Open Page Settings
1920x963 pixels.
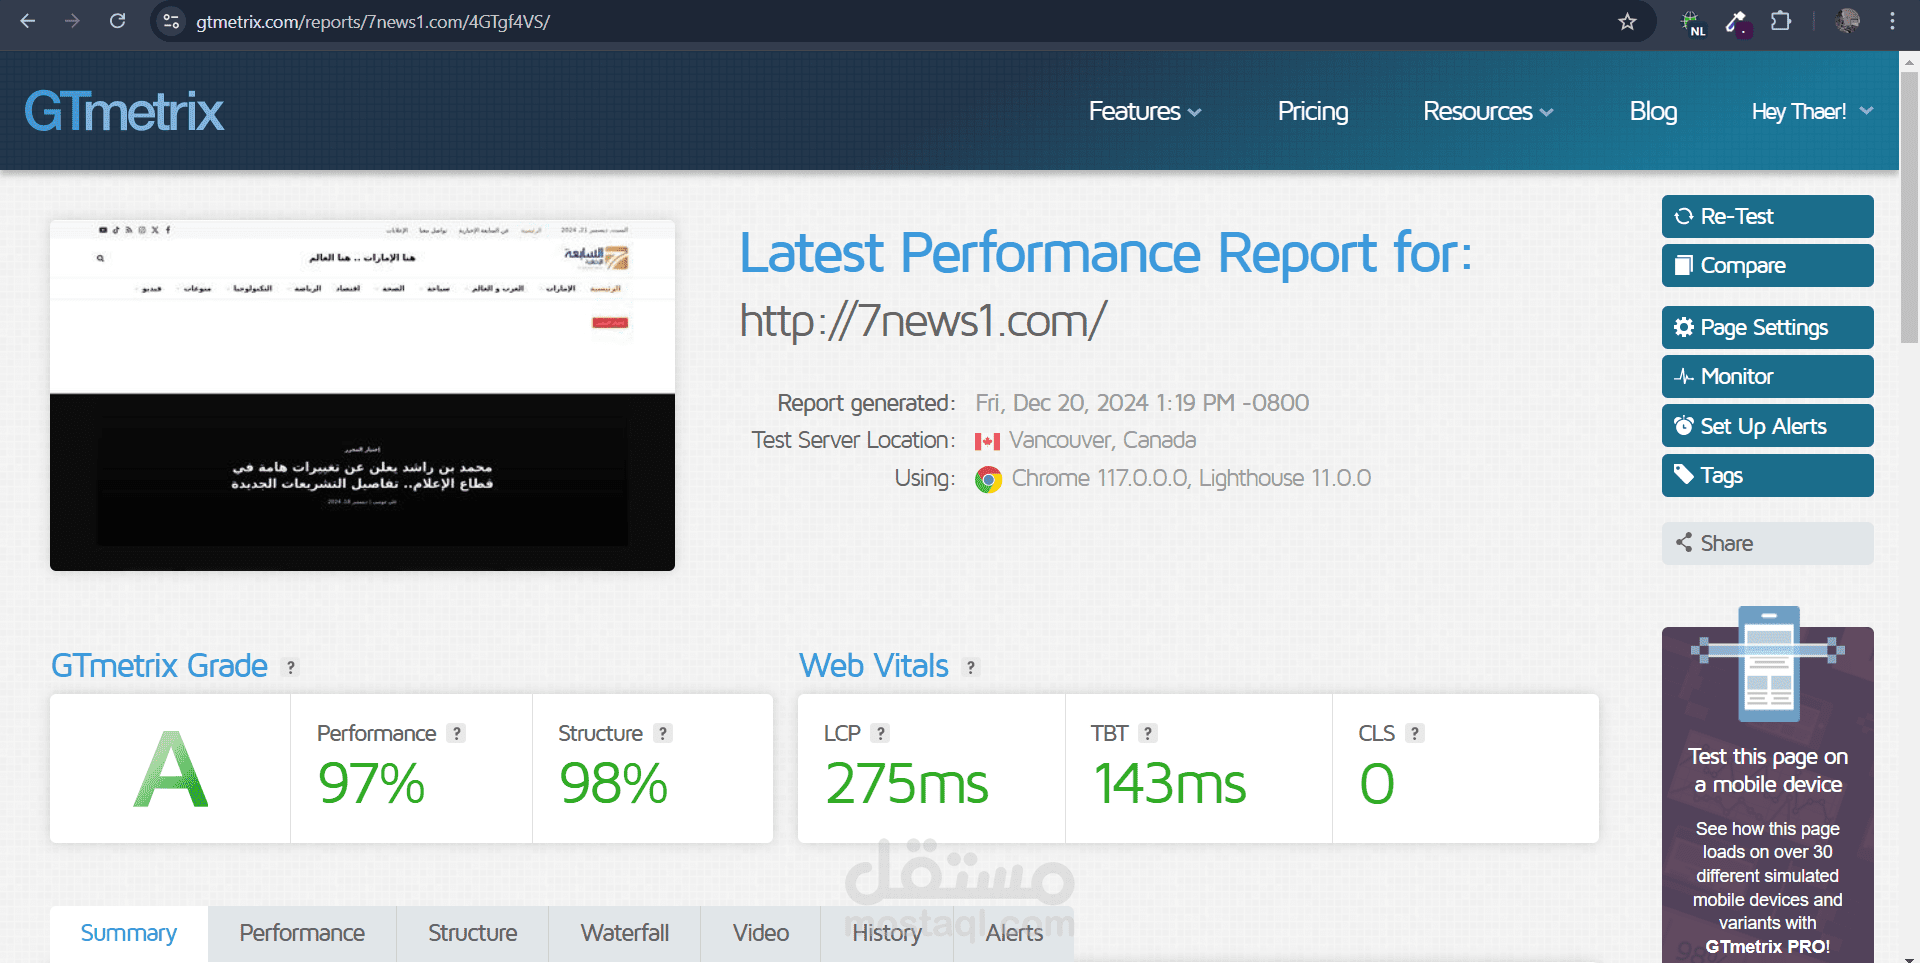tap(1767, 327)
